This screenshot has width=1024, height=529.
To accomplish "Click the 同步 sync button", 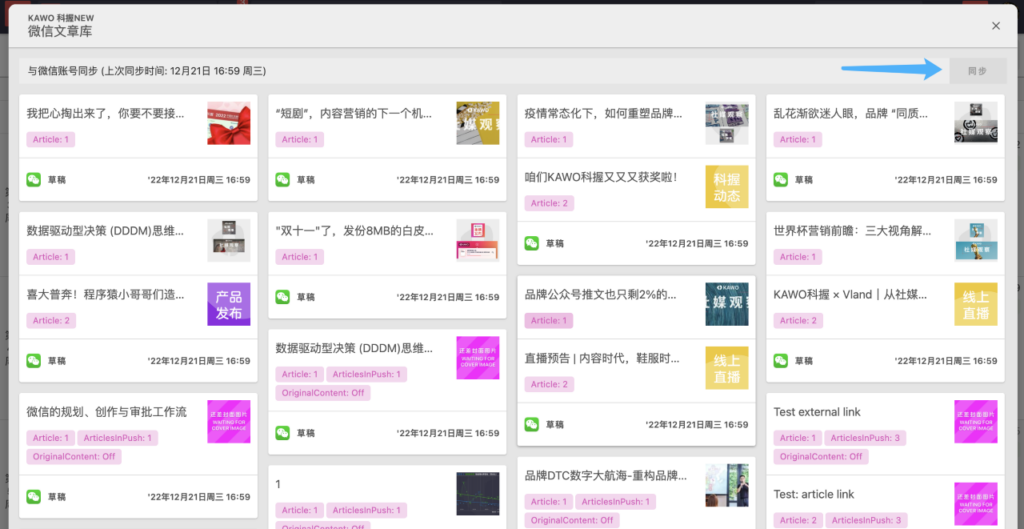I will coord(978,71).
